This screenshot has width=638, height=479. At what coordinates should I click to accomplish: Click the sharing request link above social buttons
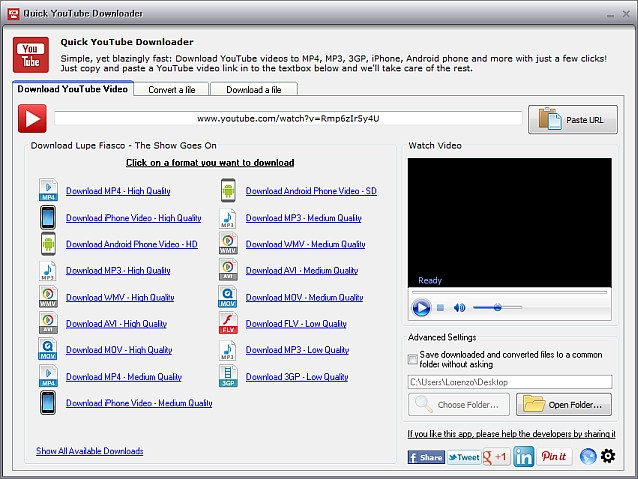tap(511, 434)
